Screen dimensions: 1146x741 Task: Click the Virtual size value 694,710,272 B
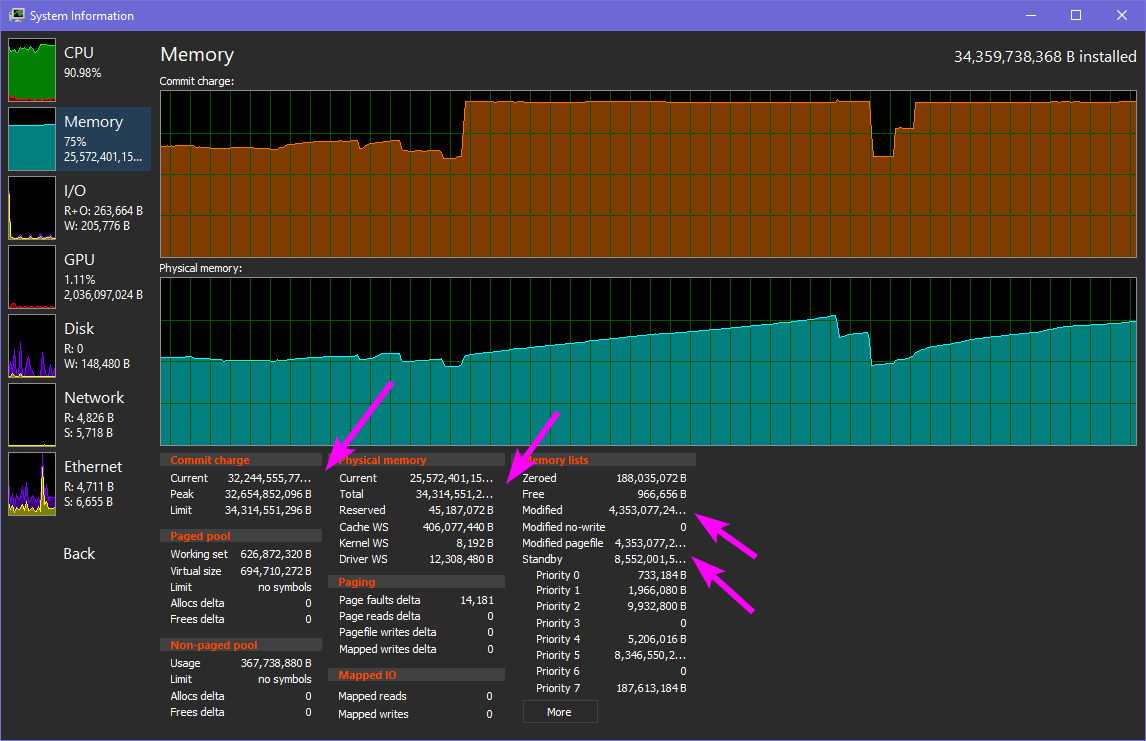pyautogui.click(x=276, y=571)
